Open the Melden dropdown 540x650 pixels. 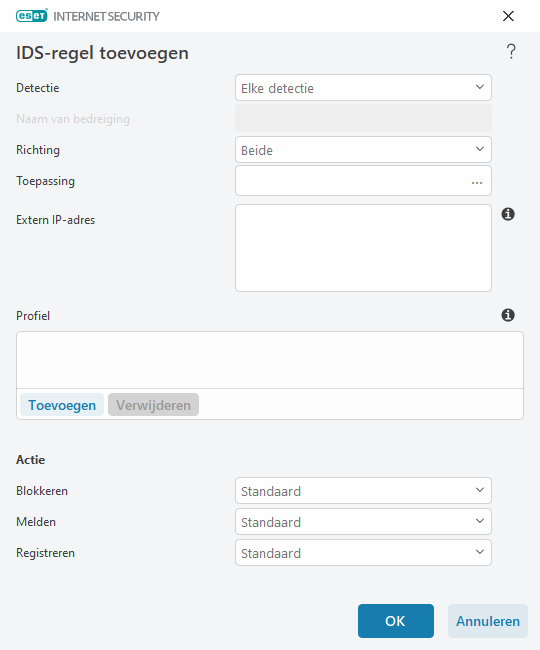pos(363,521)
